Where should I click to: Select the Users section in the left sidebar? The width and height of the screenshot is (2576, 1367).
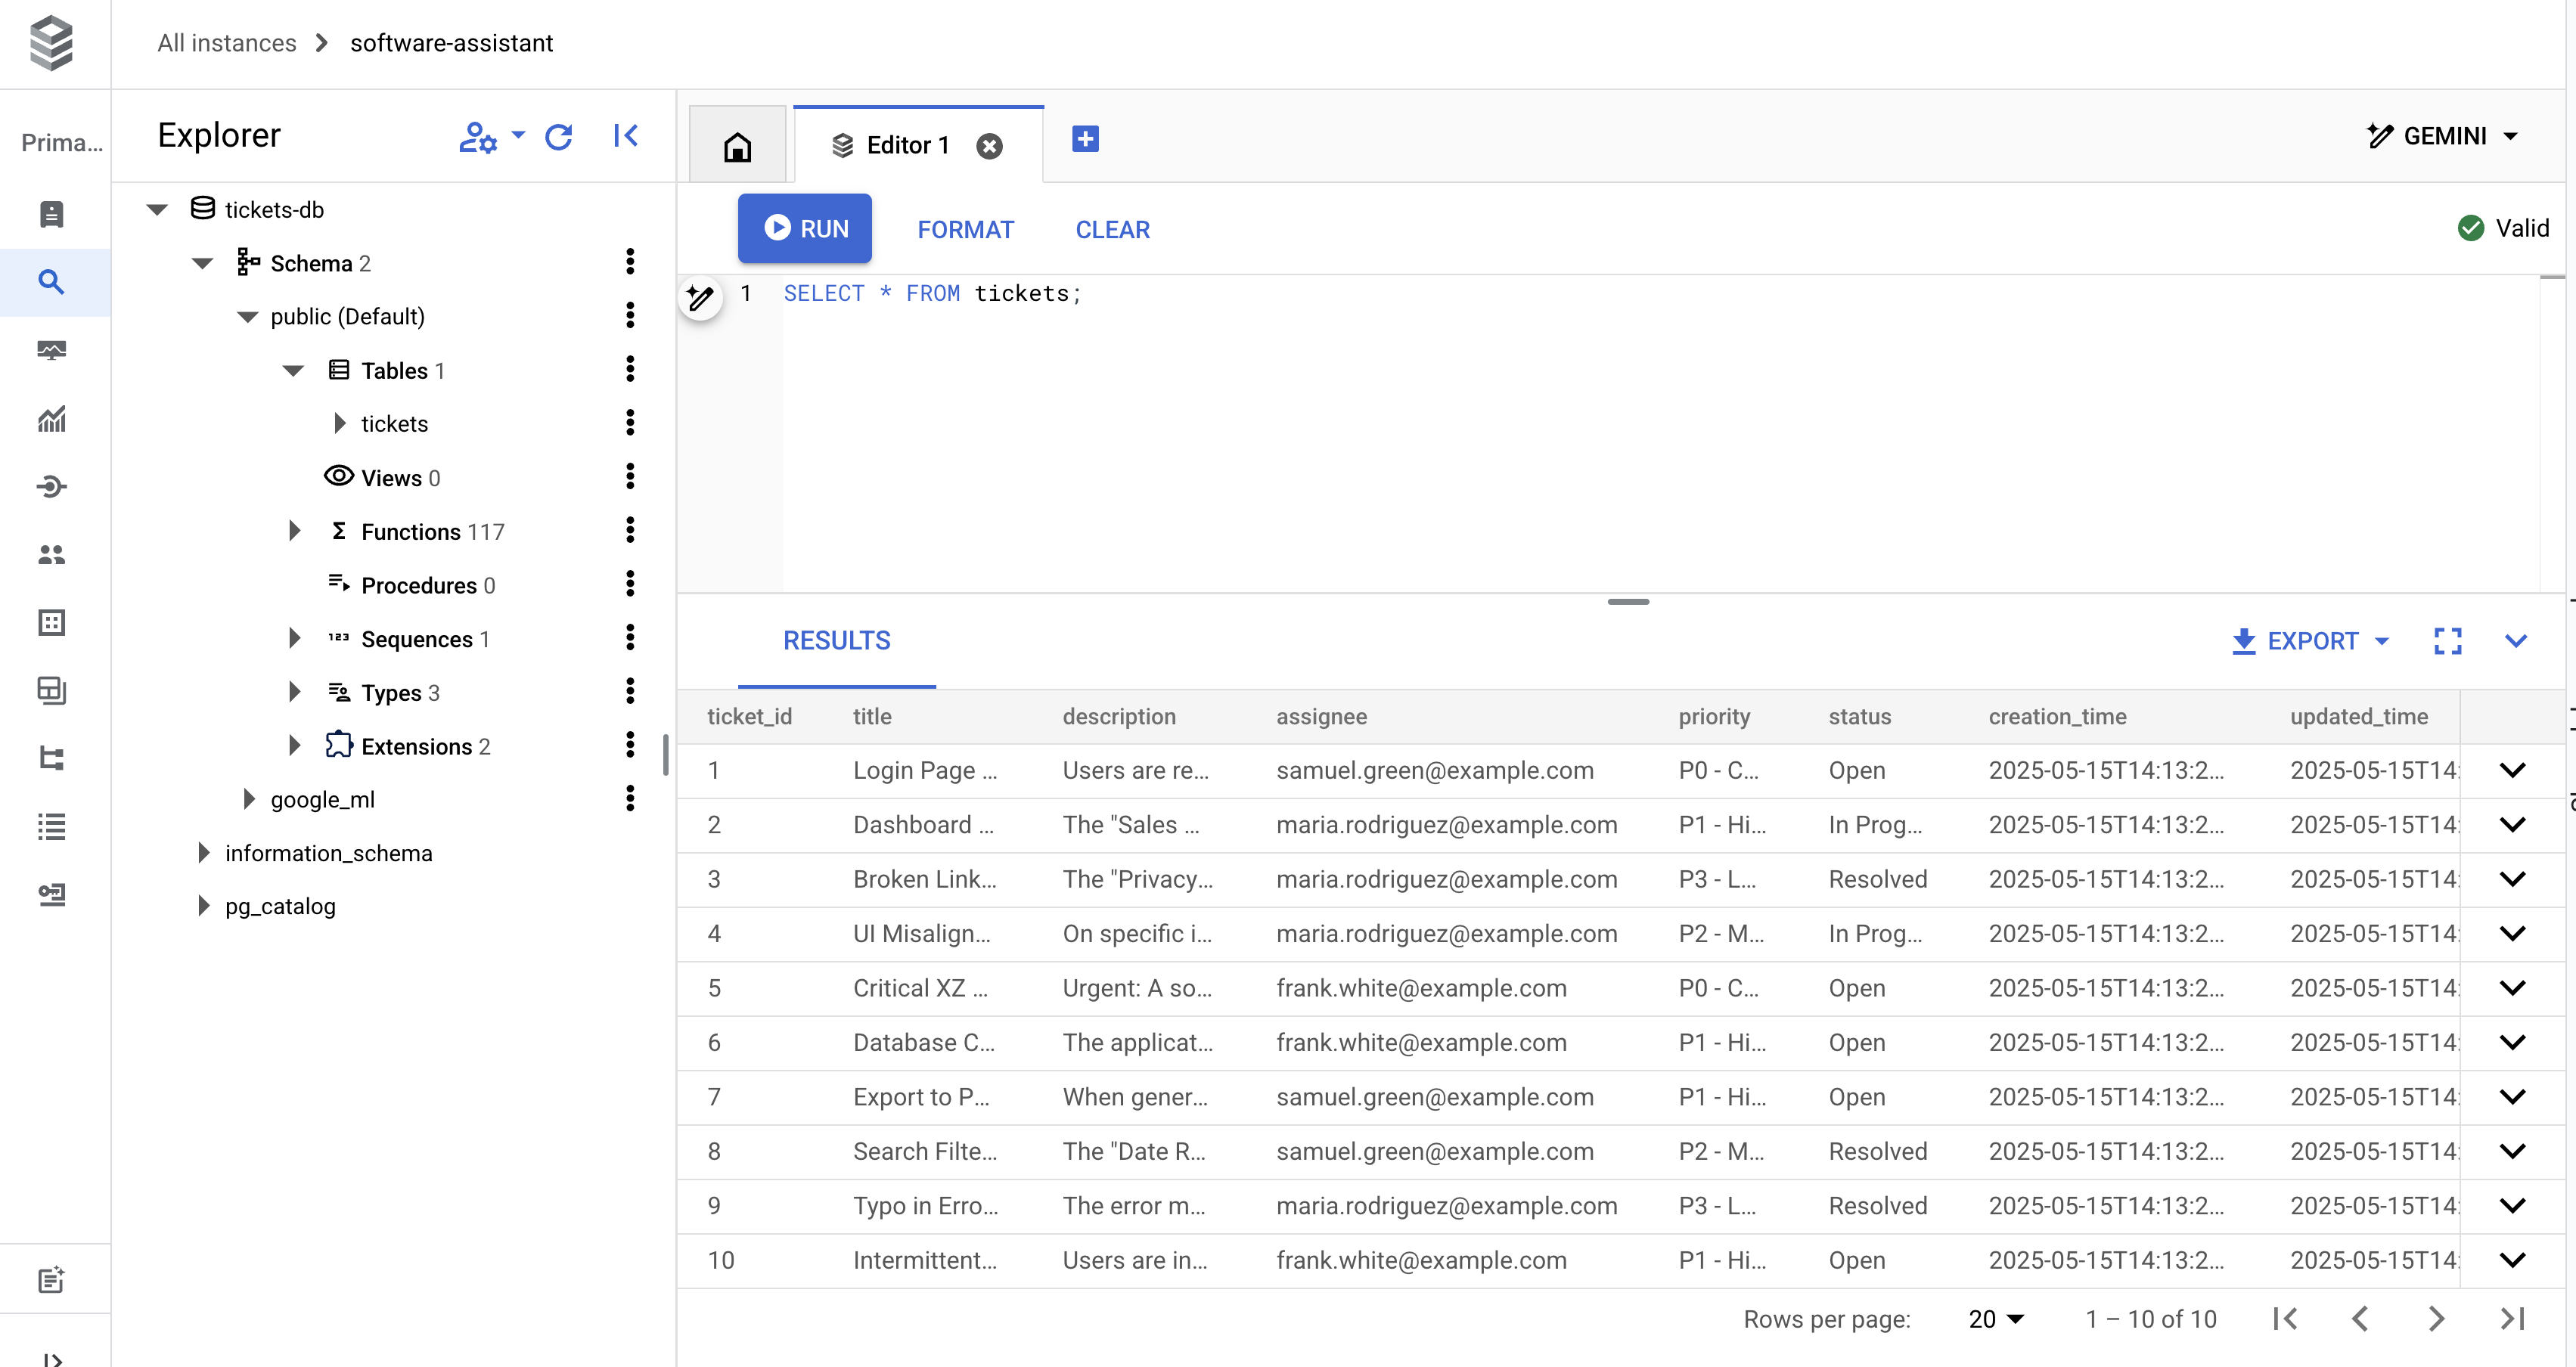coord(51,555)
